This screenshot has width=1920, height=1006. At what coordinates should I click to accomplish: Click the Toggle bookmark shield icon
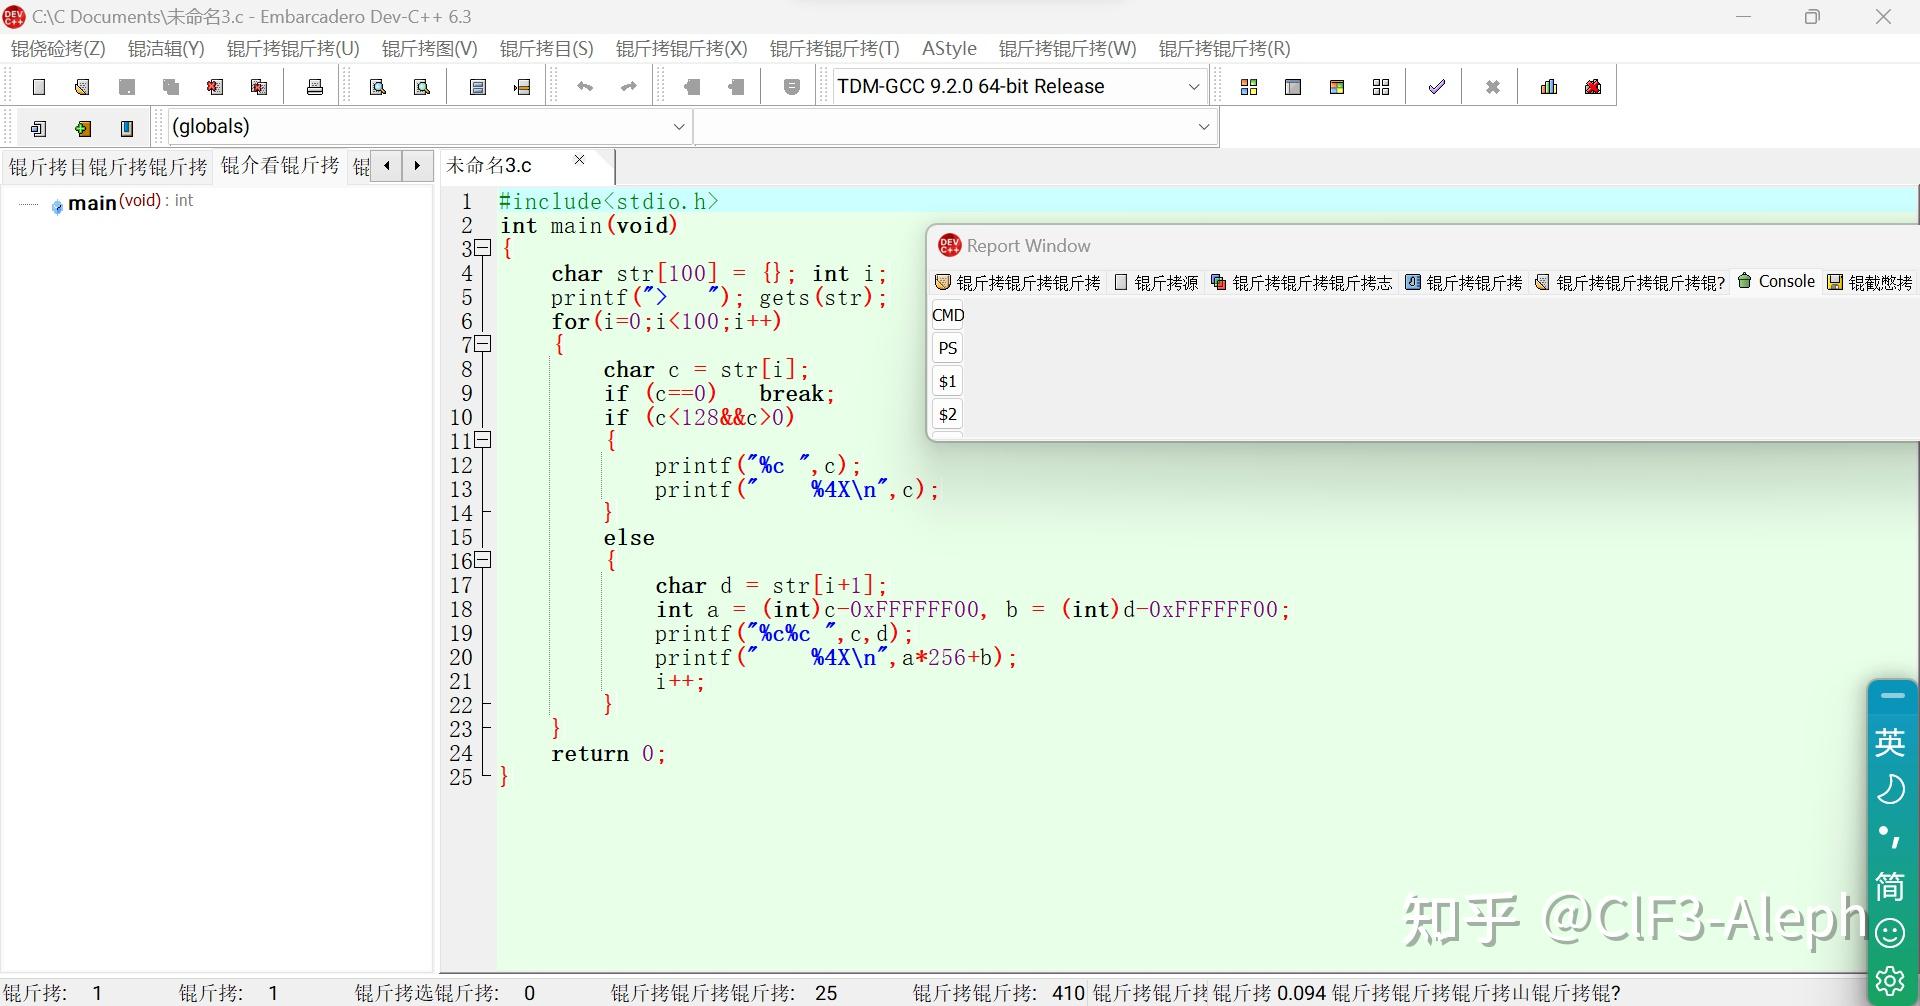(792, 87)
